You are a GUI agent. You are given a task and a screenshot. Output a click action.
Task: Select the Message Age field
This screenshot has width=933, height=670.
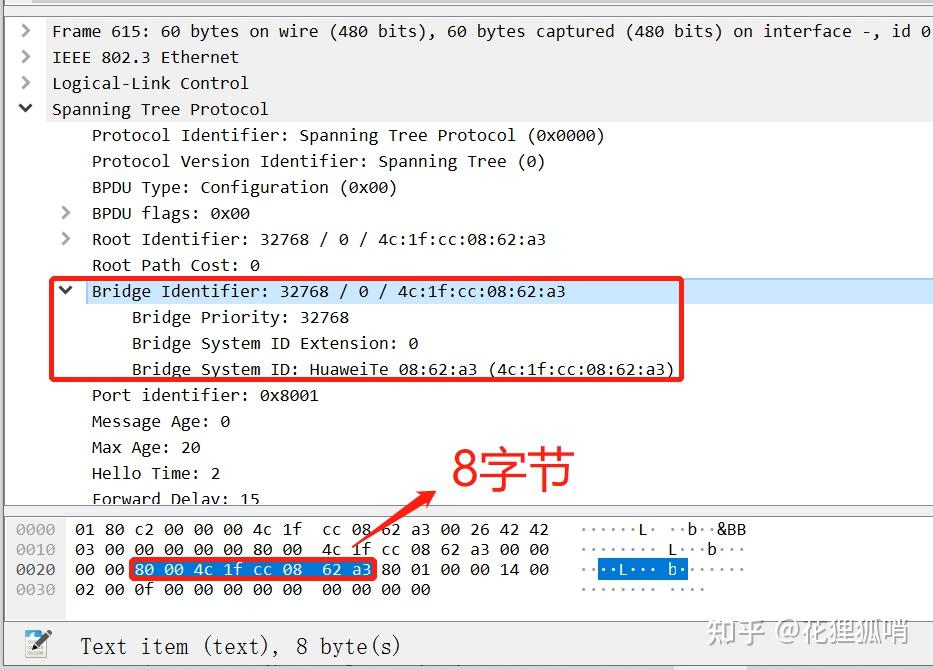pos(161,422)
